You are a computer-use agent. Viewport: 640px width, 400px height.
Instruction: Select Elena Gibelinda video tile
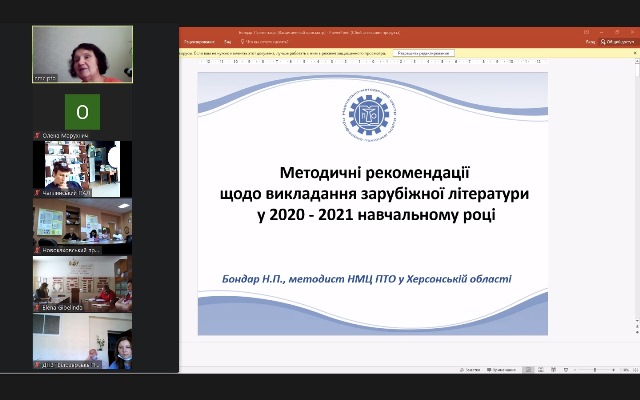click(x=82, y=284)
